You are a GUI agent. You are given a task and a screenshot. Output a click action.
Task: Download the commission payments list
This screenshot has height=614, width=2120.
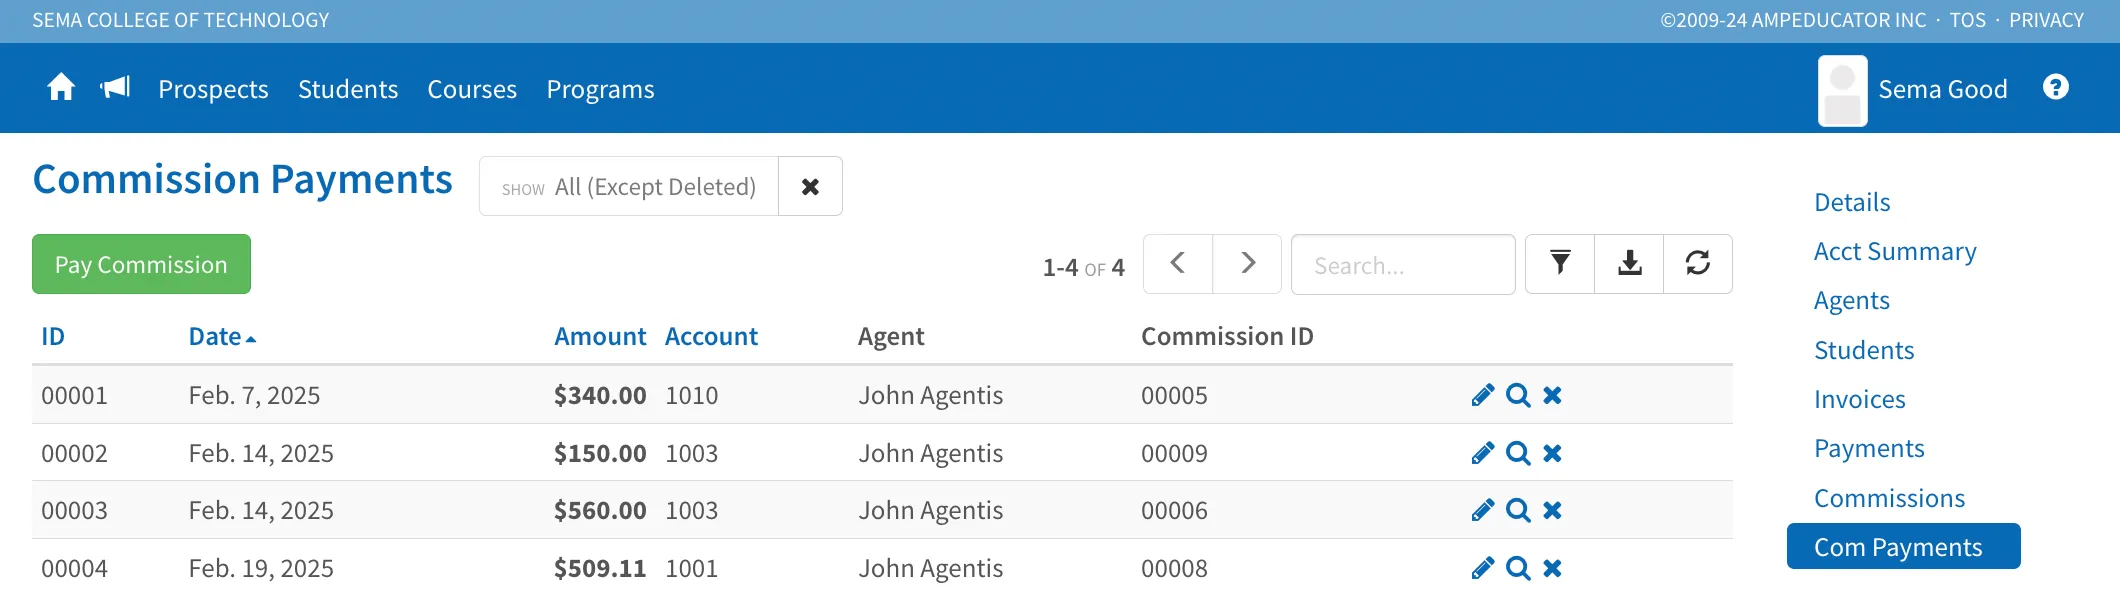(x=1629, y=264)
